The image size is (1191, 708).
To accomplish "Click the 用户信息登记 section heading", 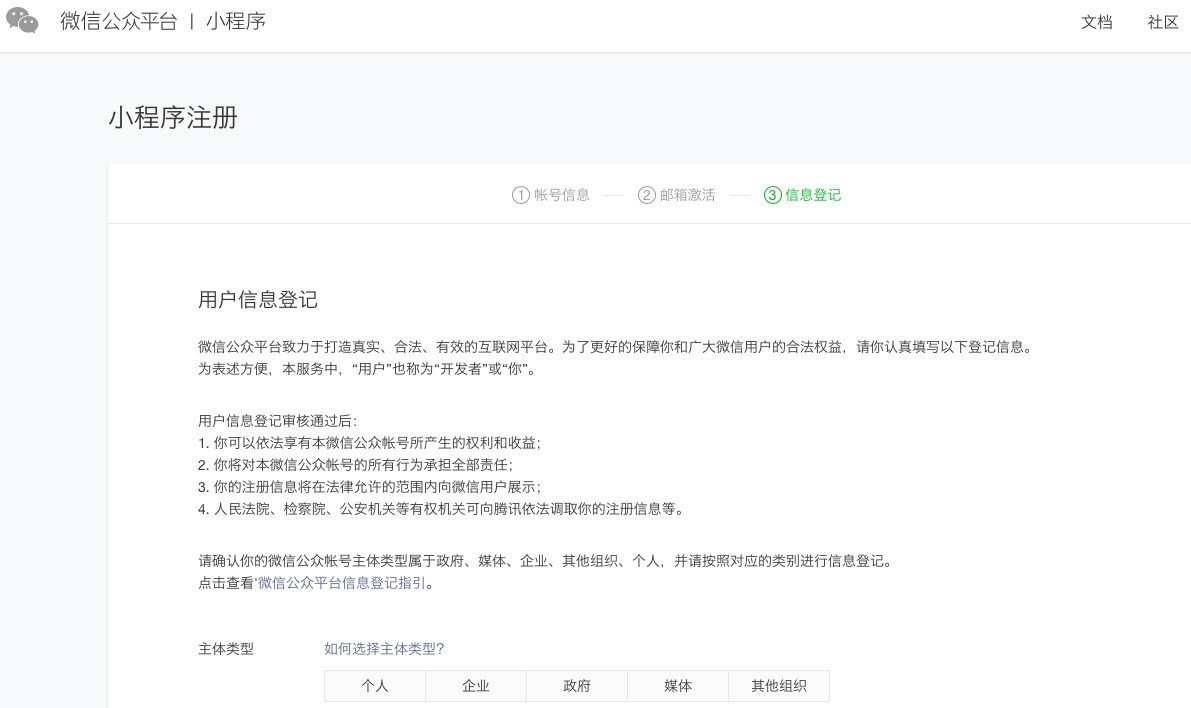I will pos(257,300).
